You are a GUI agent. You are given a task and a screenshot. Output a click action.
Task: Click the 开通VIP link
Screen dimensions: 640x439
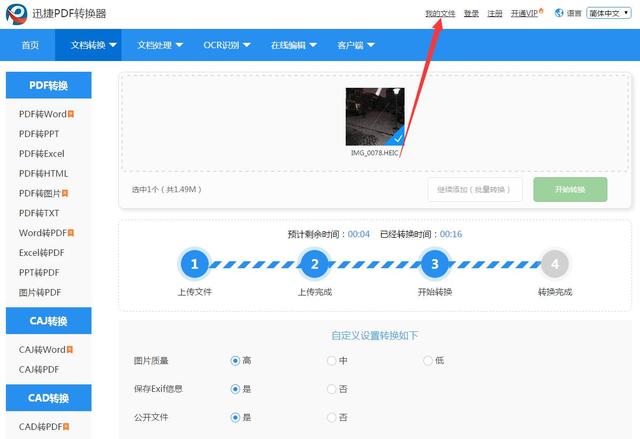[524, 13]
